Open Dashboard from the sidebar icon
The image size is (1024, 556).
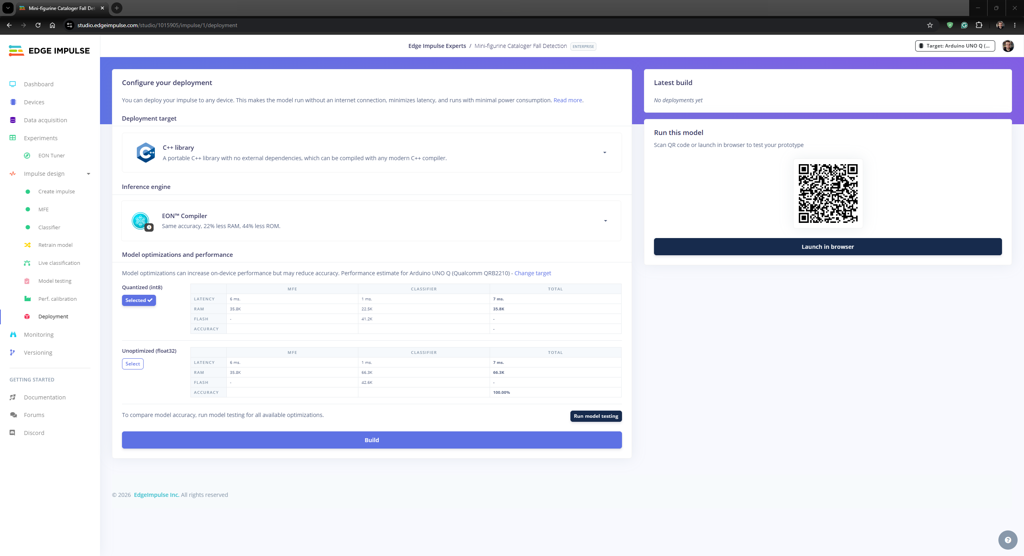[x=12, y=84]
